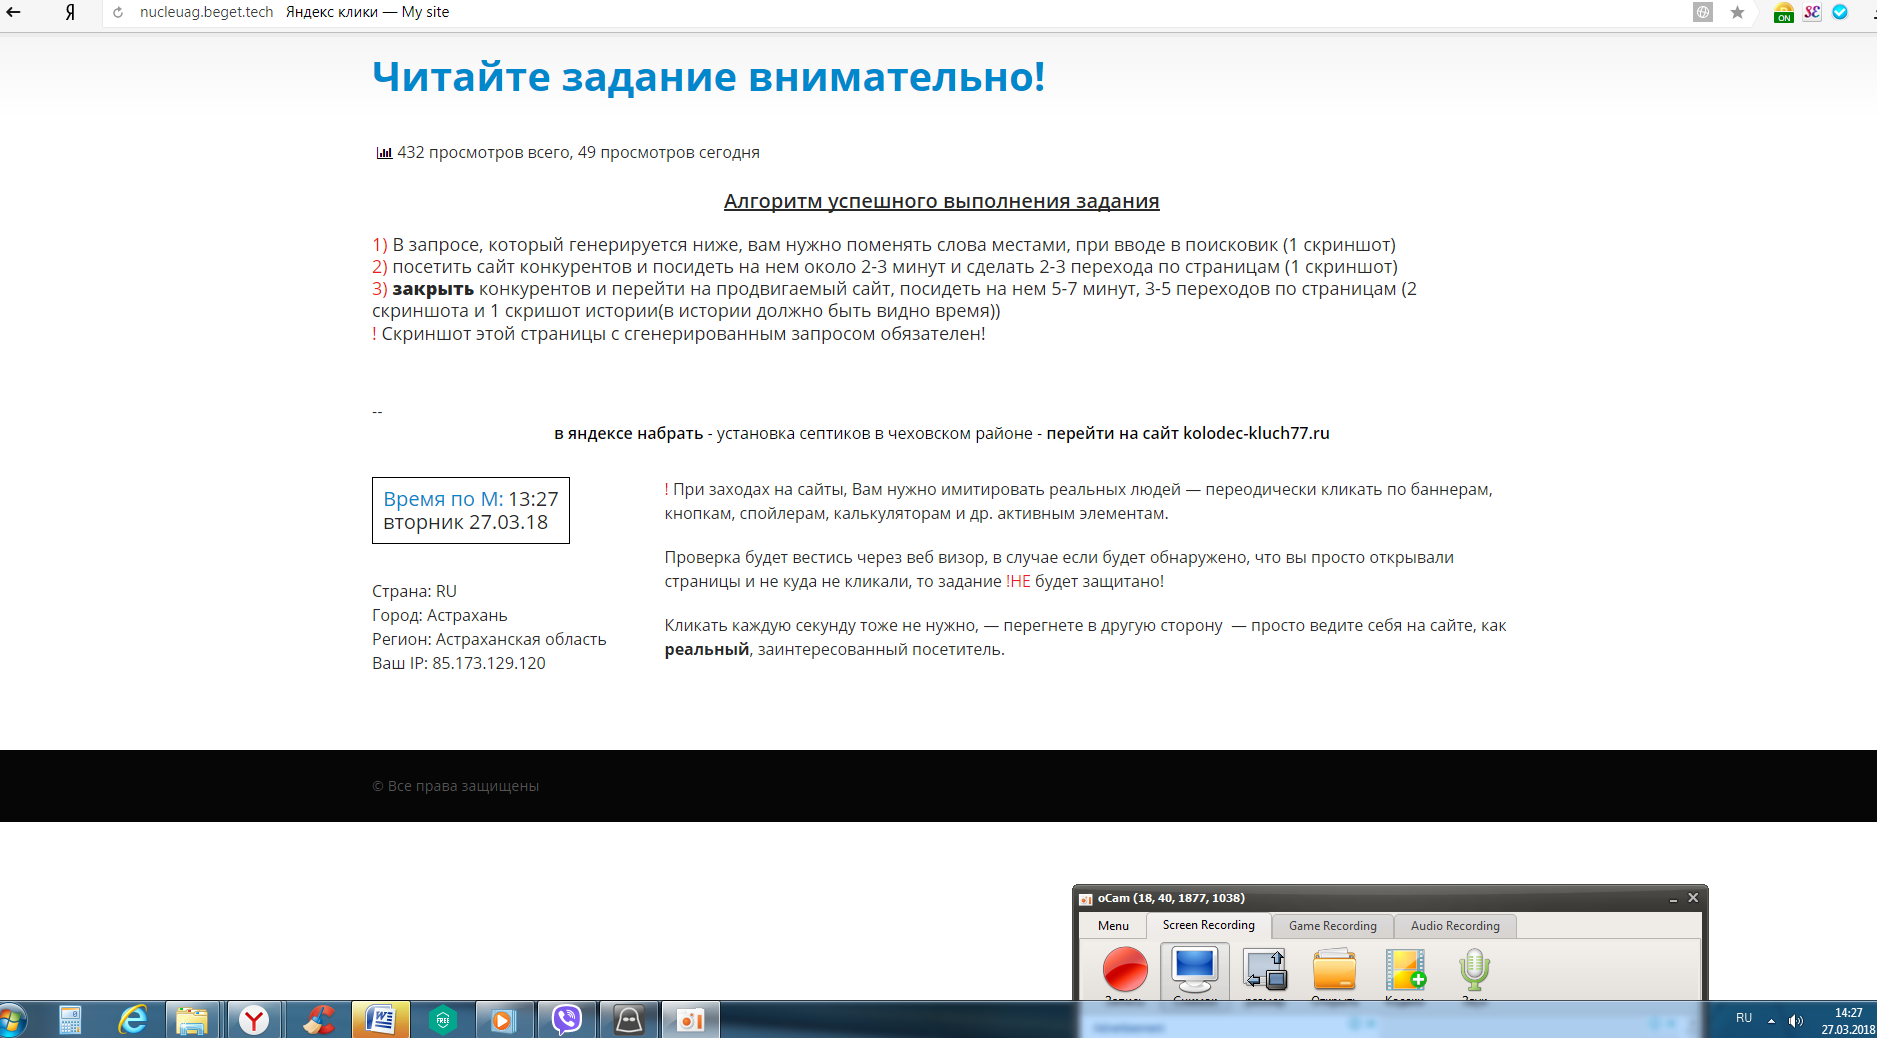Show hidden tray icons arrow
The height and width of the screenshot is (1038, 1877).
click(1771, 1021)
